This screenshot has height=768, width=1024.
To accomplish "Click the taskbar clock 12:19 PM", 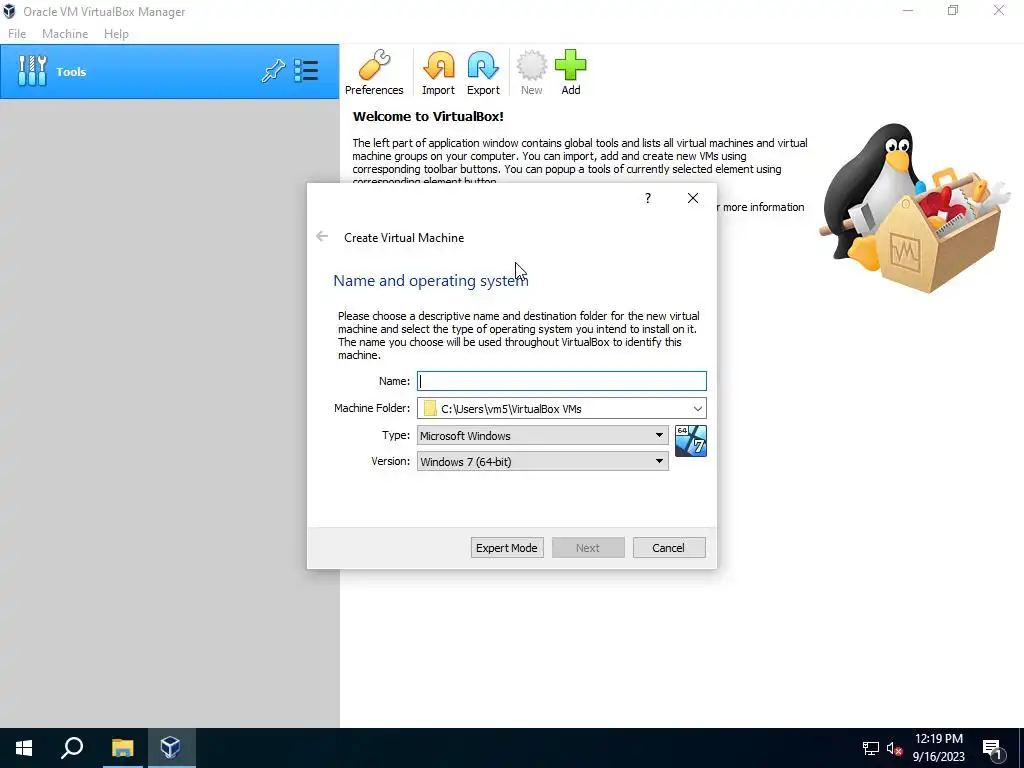I will click(938, 739).
